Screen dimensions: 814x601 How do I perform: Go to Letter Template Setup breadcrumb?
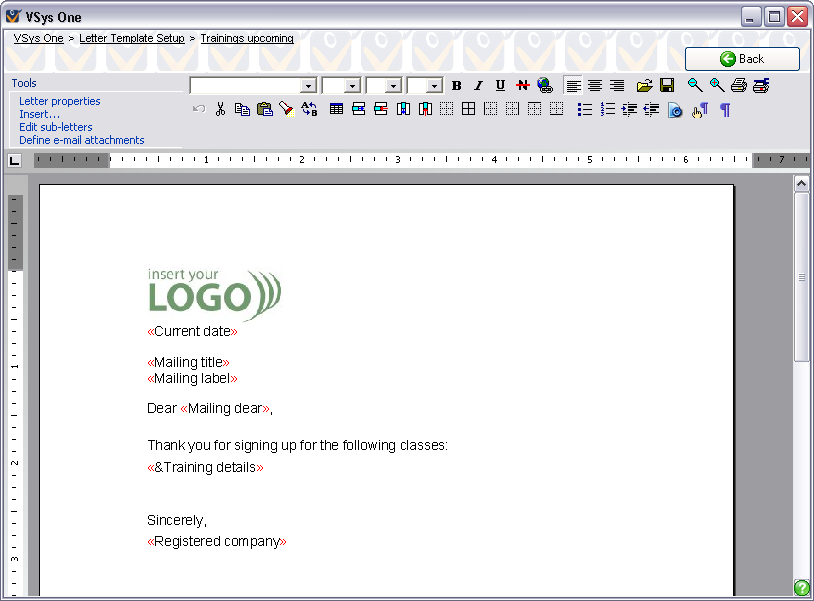click(132, 38)
